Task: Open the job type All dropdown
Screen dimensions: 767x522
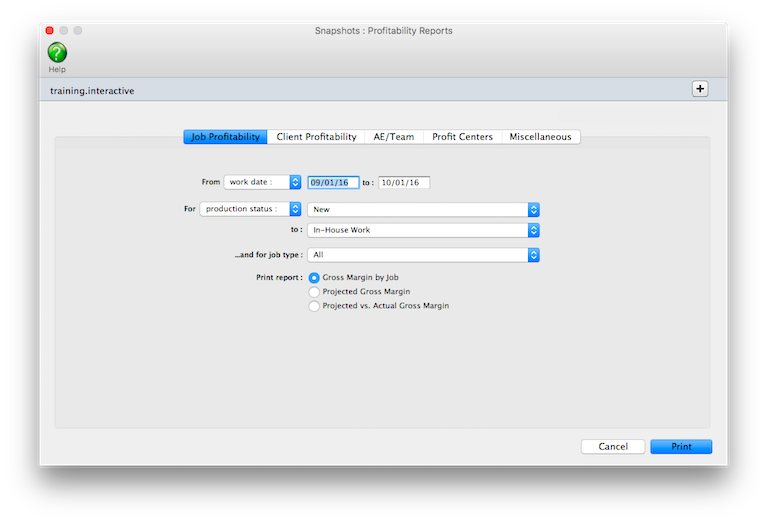Action: pyautogui.click(x=424, y=255)
